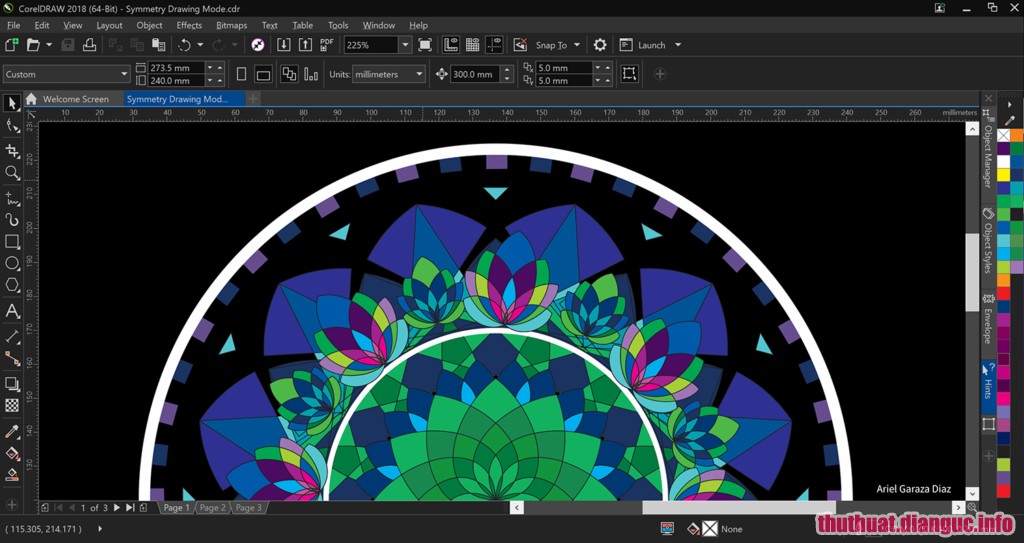Image resolution: width=1024 pixels, height=543 pixels.
Task: Open the Tools menu
Action: click(338, 25)
